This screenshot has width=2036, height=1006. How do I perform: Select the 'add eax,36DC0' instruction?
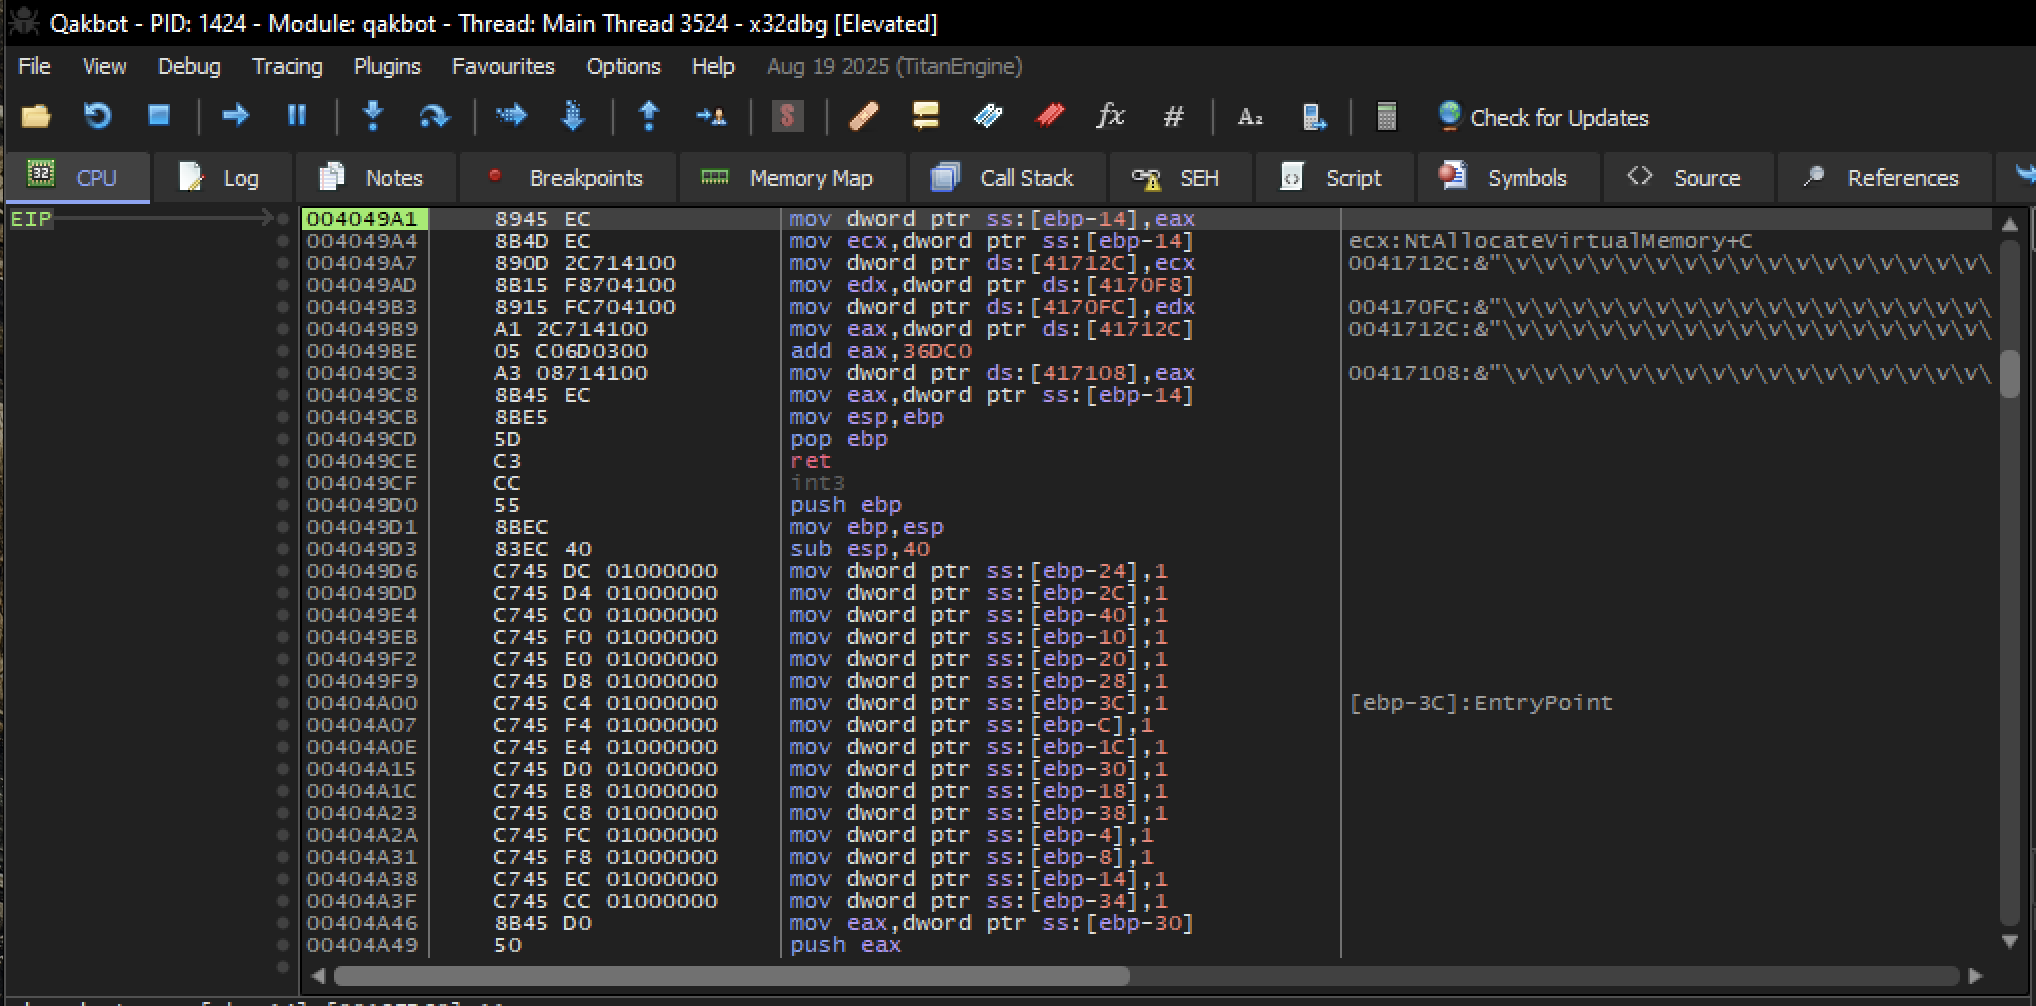880,351
